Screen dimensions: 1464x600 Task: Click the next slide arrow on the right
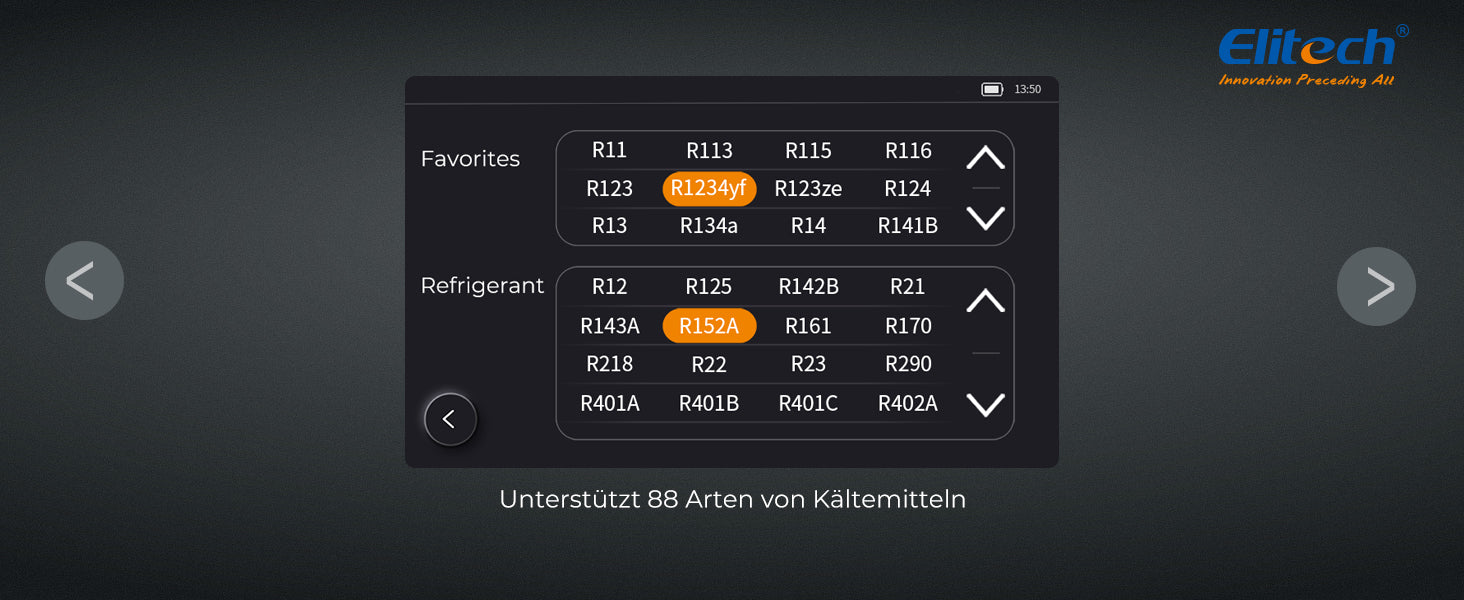(x=1376, y=287)
